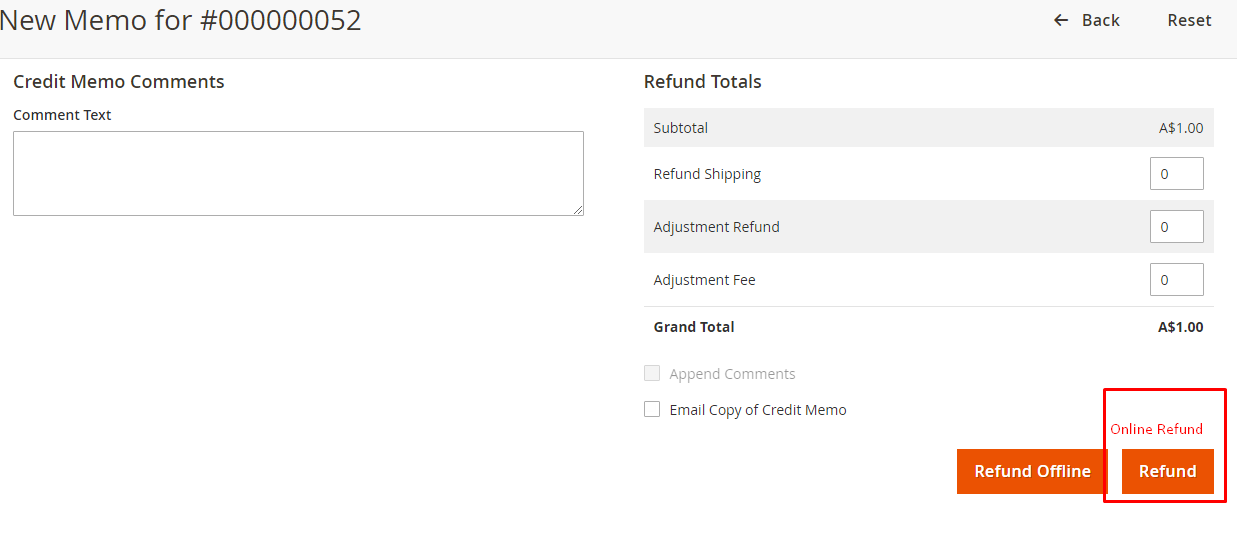Click the red Online Refund annotation text
The image size is (1237, 535).
1156,429
